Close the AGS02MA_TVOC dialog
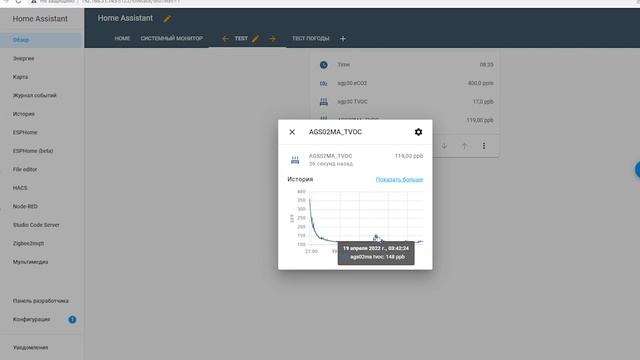This screenshot has height=360, width=640. 292,132
